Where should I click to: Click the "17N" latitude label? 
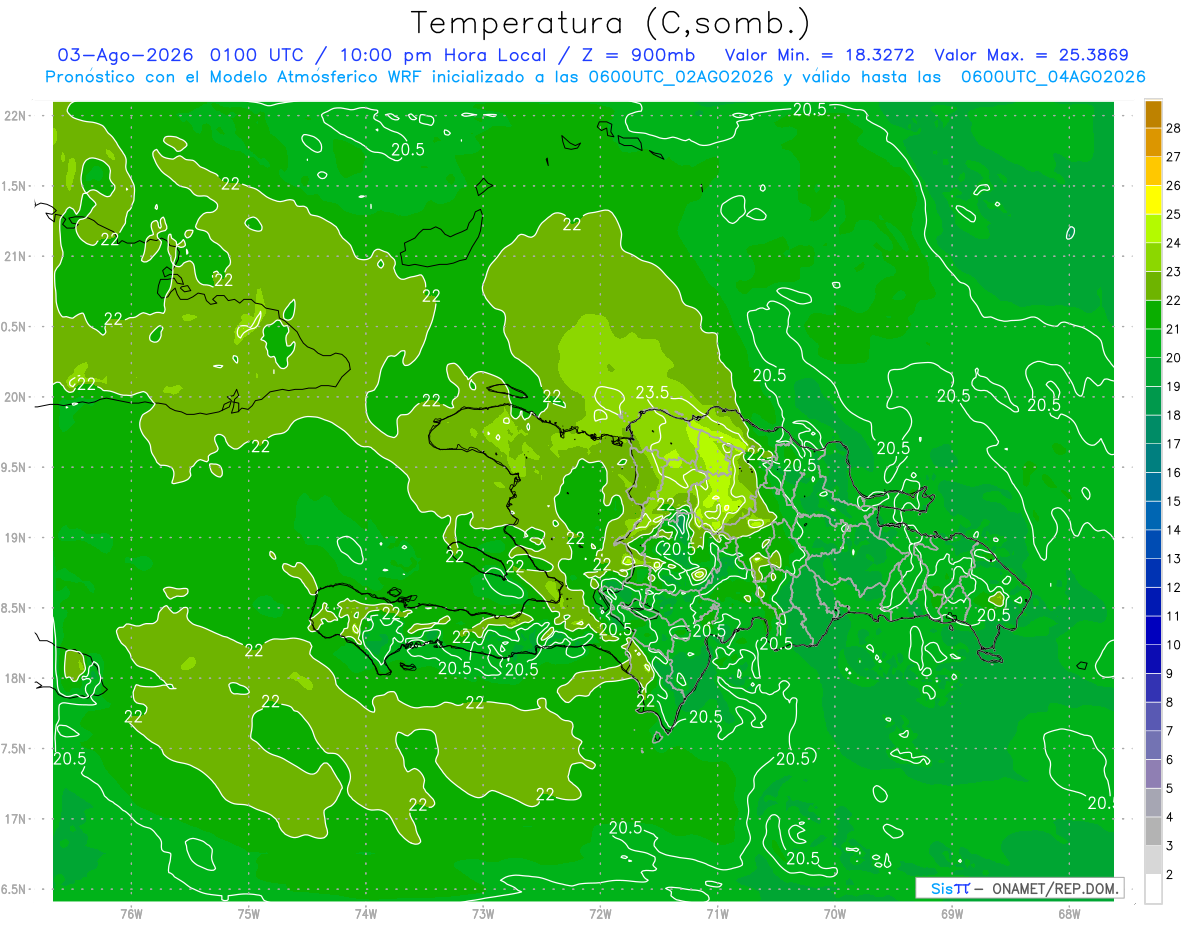(x=14, y=820)
